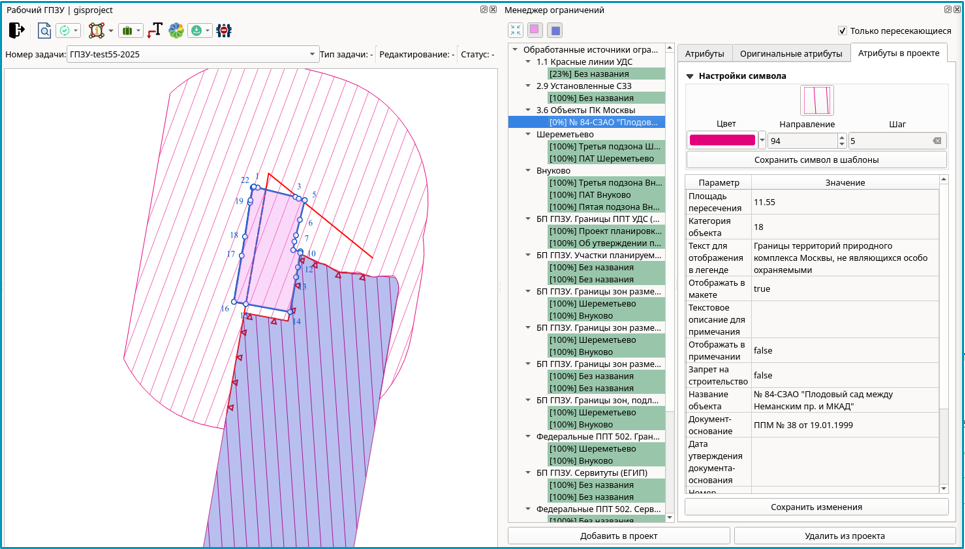Select the Атрибуты в проекте tab
This screenshot has width=965, height=549.
point(899,53)
